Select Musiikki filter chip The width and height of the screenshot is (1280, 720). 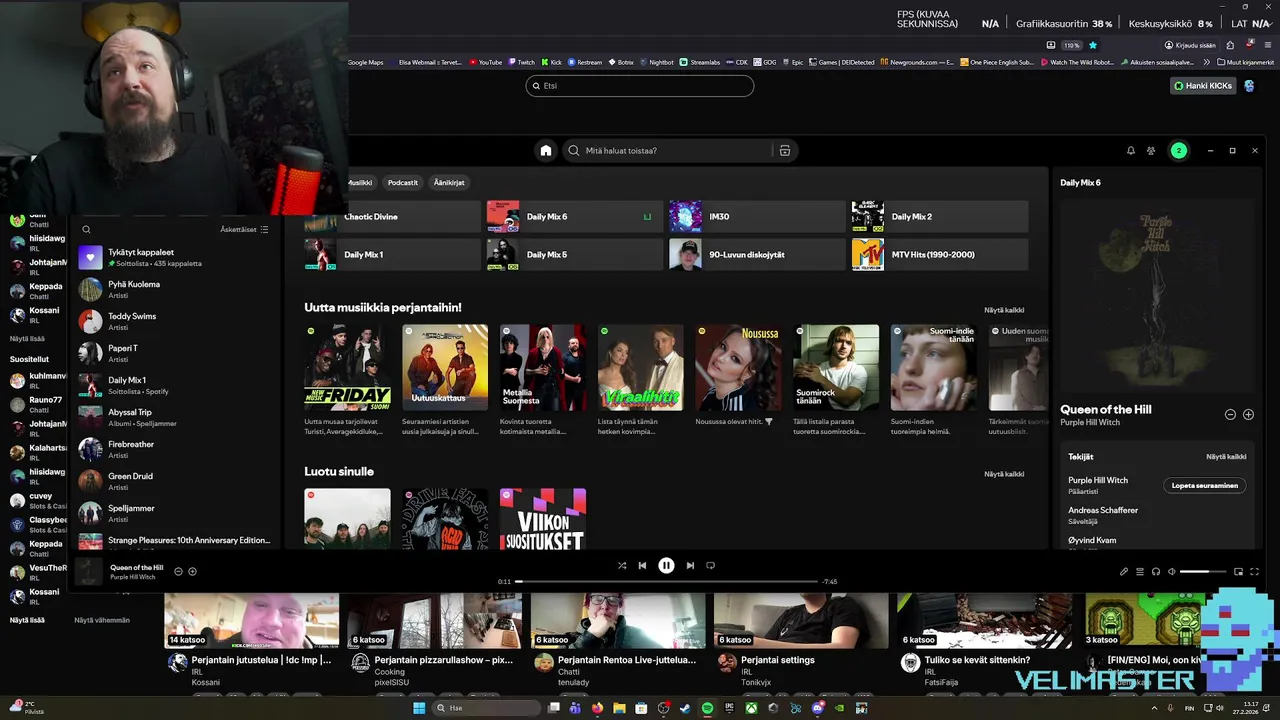(x=359, y=183)
